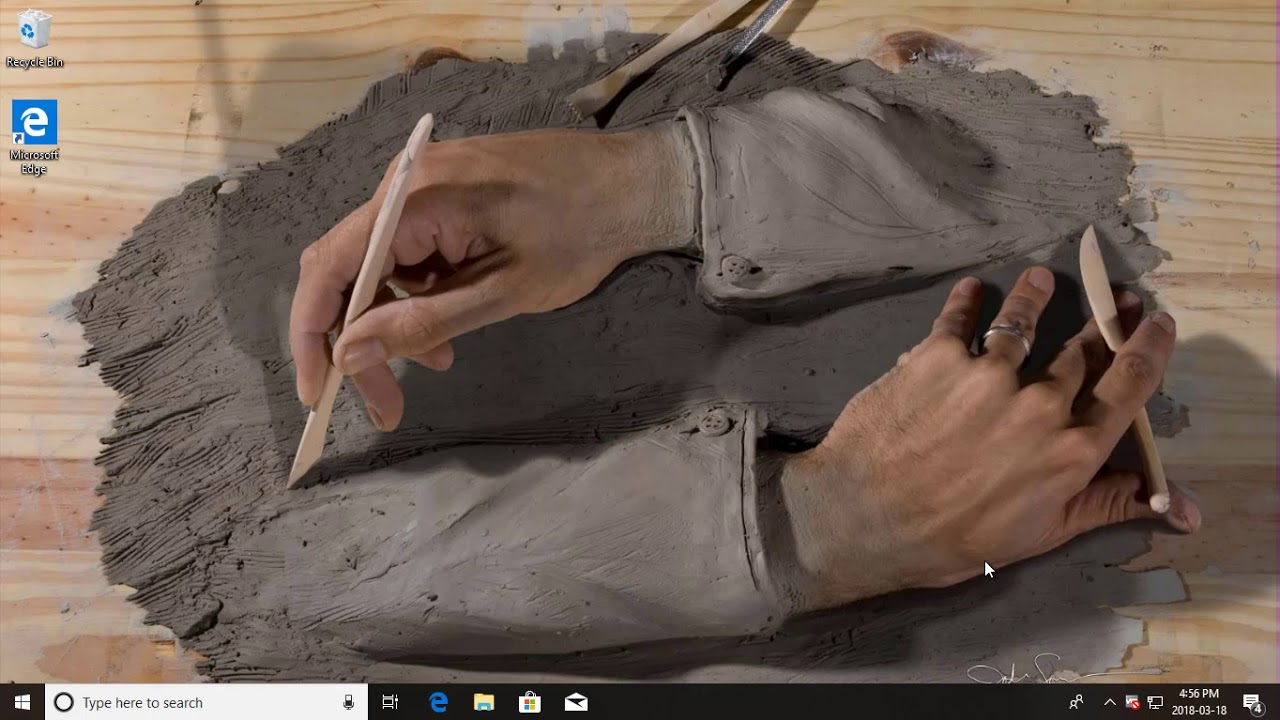
Task: Open the clock and calendar flyout
Action: [x=1198, y=702]
